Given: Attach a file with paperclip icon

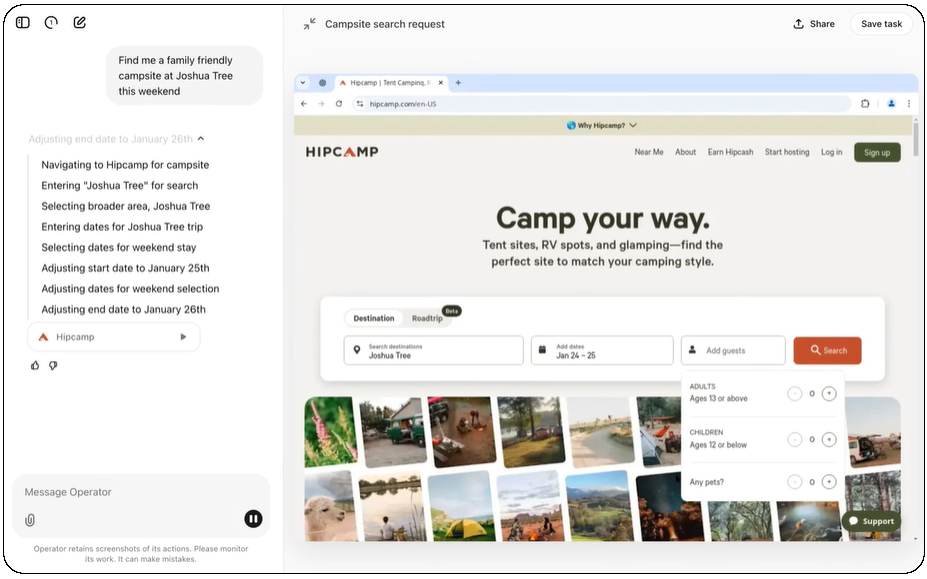Looking at the screenshot, I should [30, 519].
